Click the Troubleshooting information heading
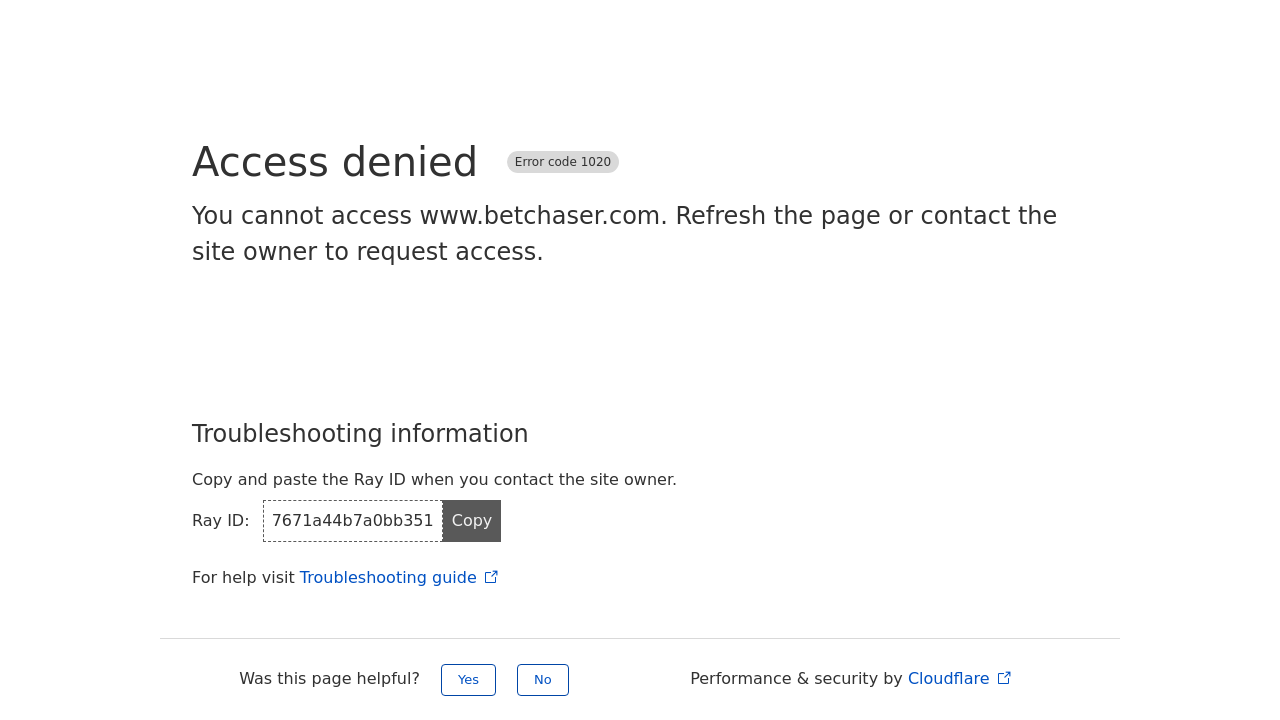Viewport: 1280px width, 720px height. [360, 434]
